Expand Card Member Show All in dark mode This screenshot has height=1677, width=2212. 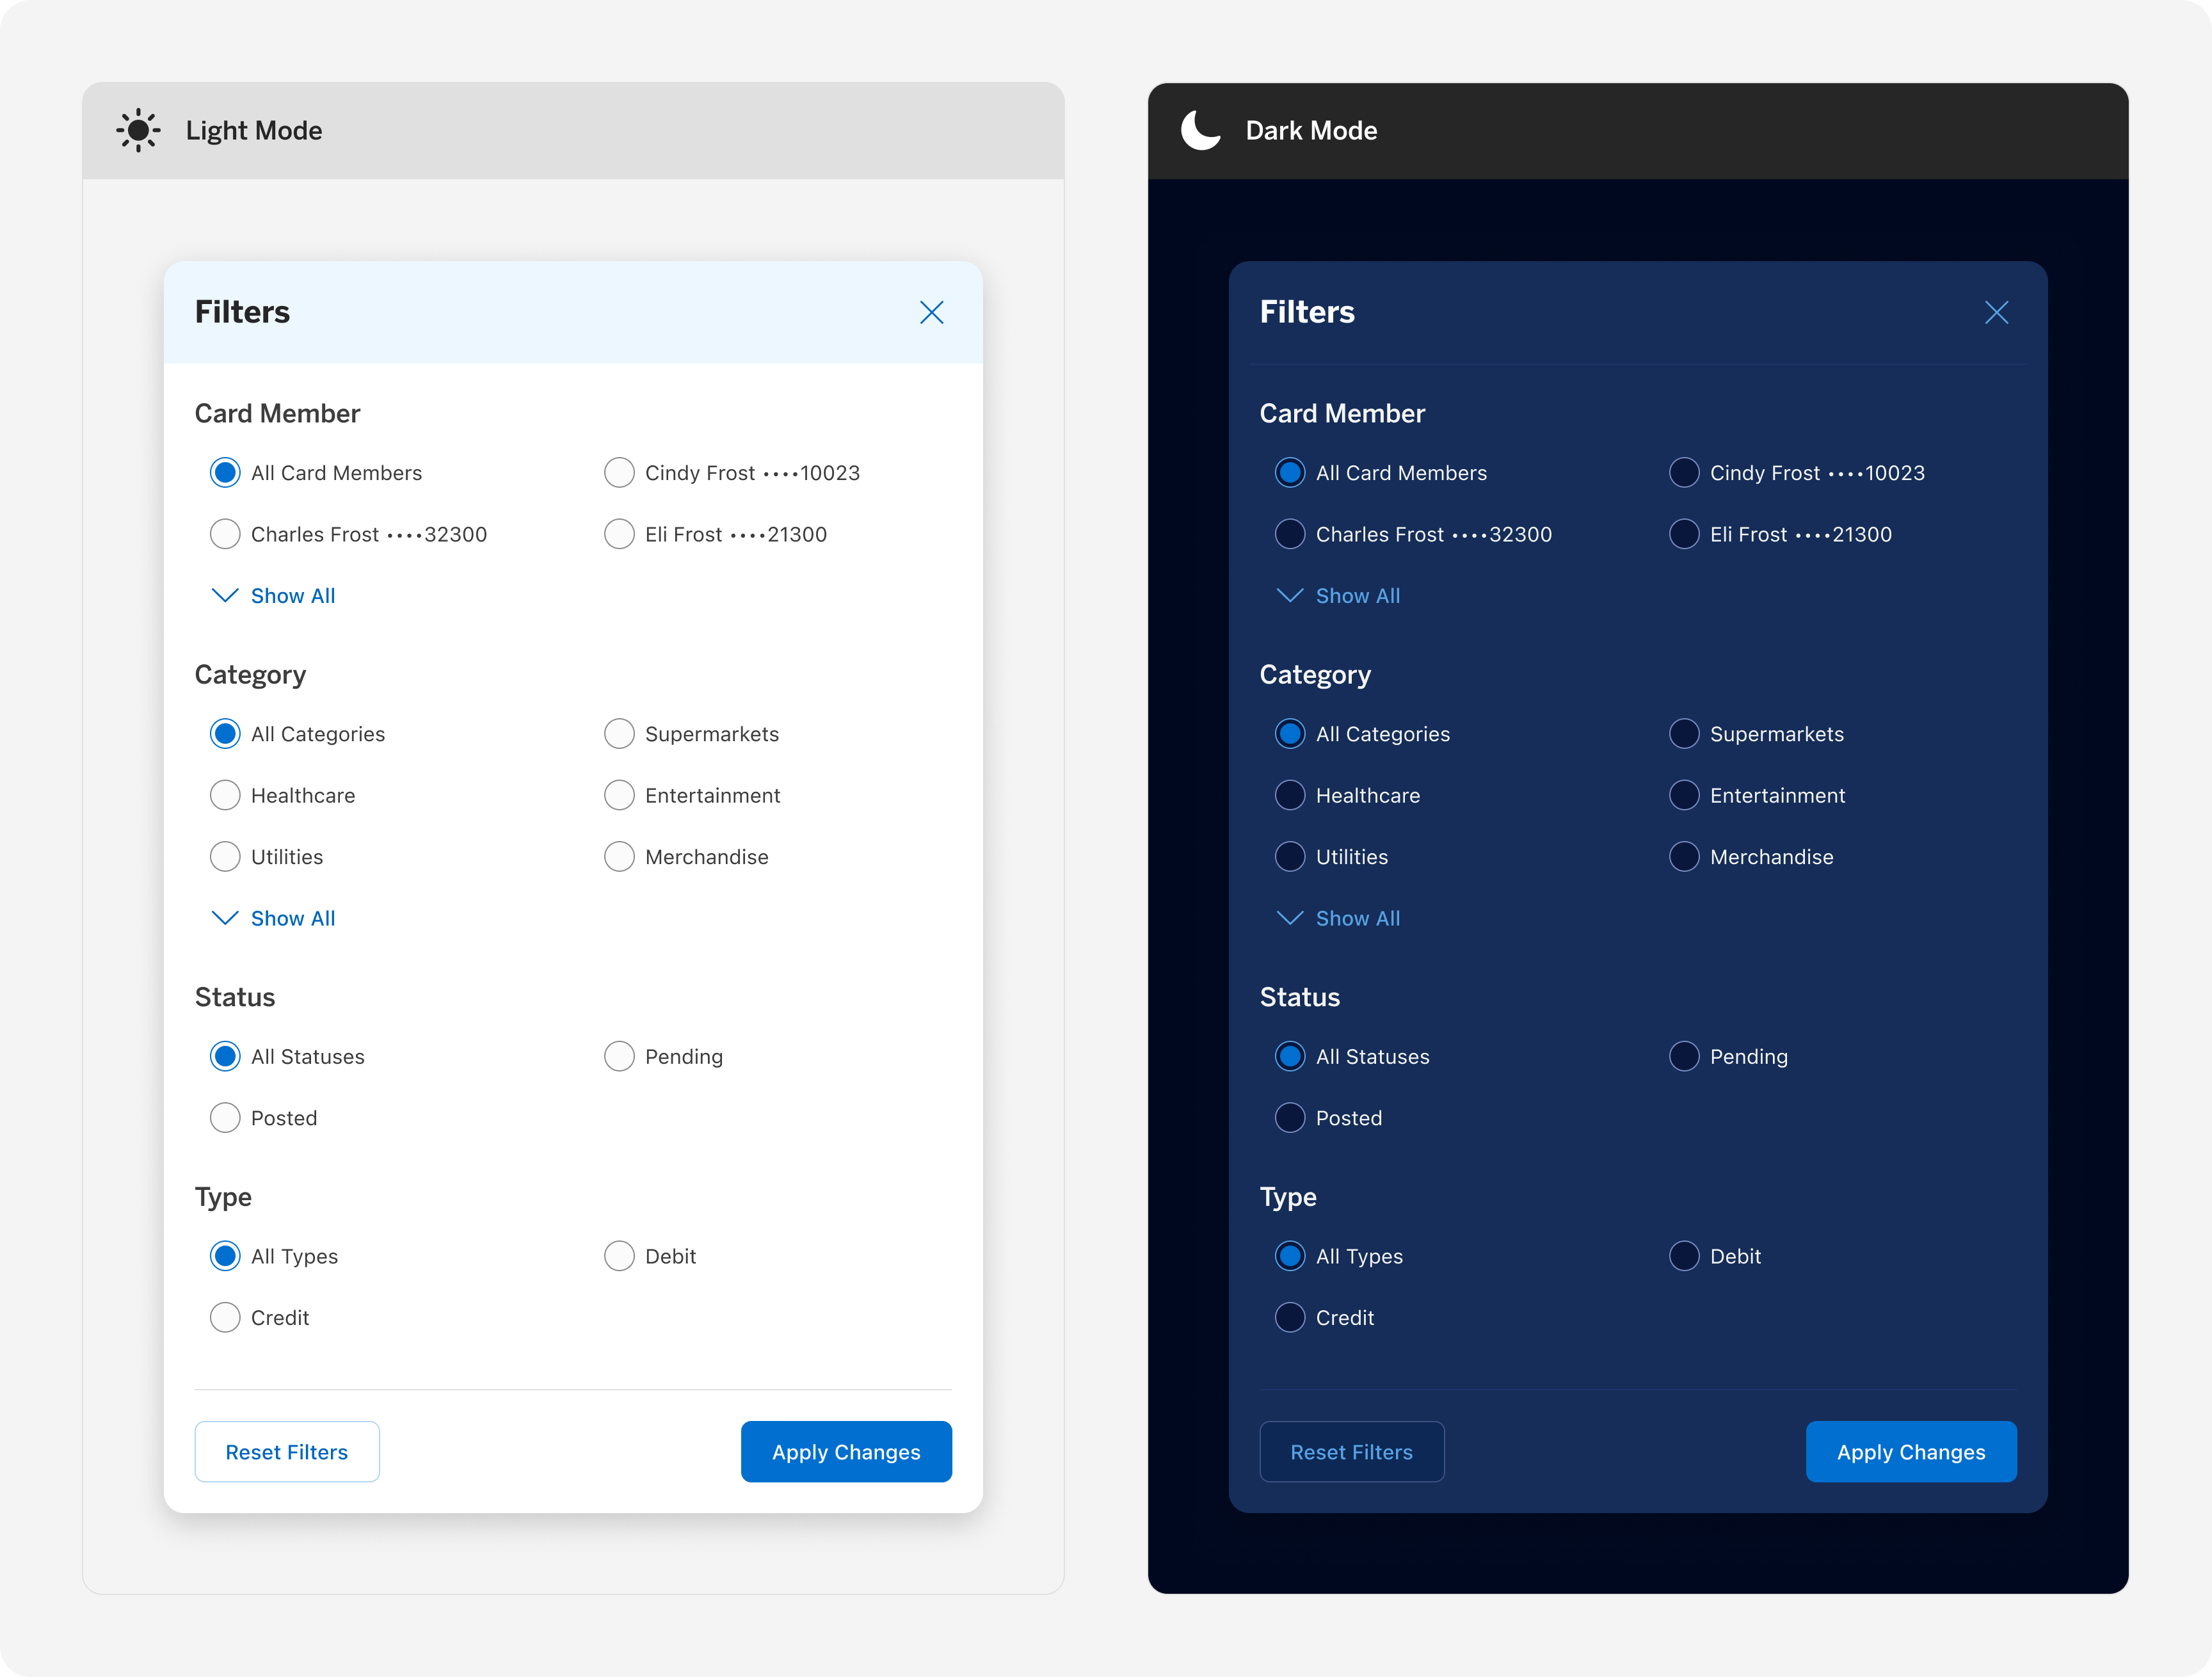tap(1339, 596)
